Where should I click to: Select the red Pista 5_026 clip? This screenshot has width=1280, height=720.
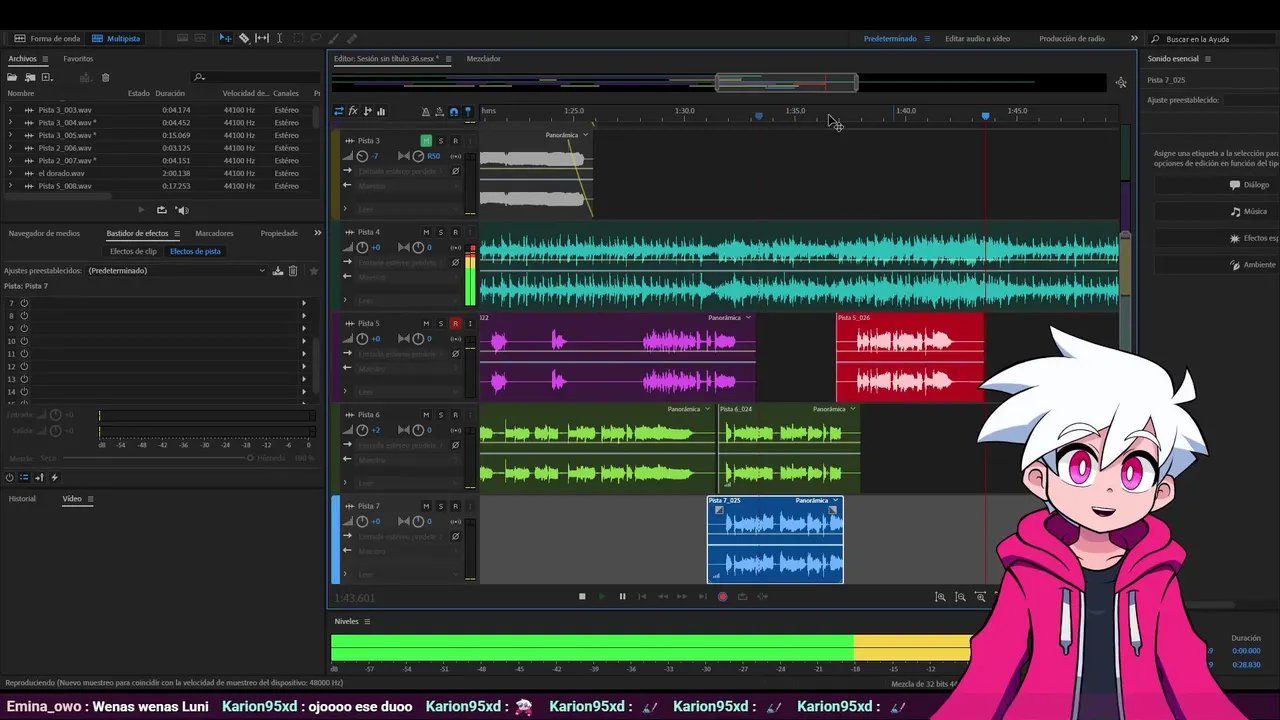point(910,357)
